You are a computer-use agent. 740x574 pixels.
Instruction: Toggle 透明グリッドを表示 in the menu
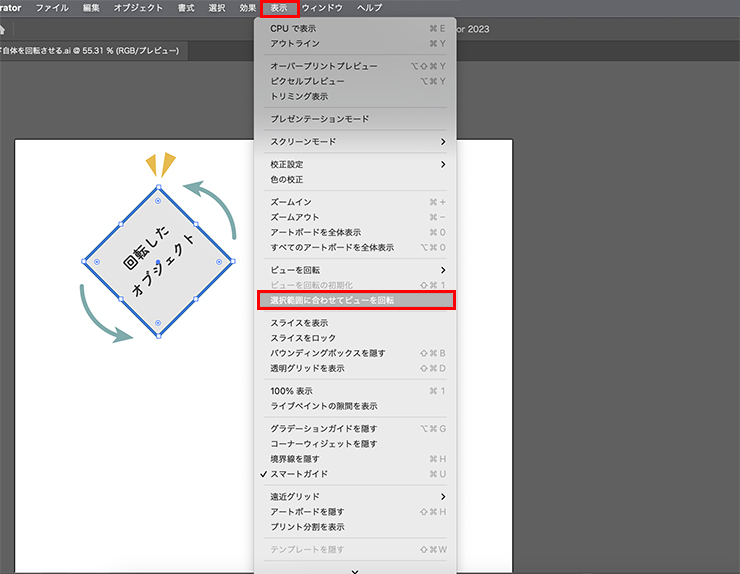313,368
